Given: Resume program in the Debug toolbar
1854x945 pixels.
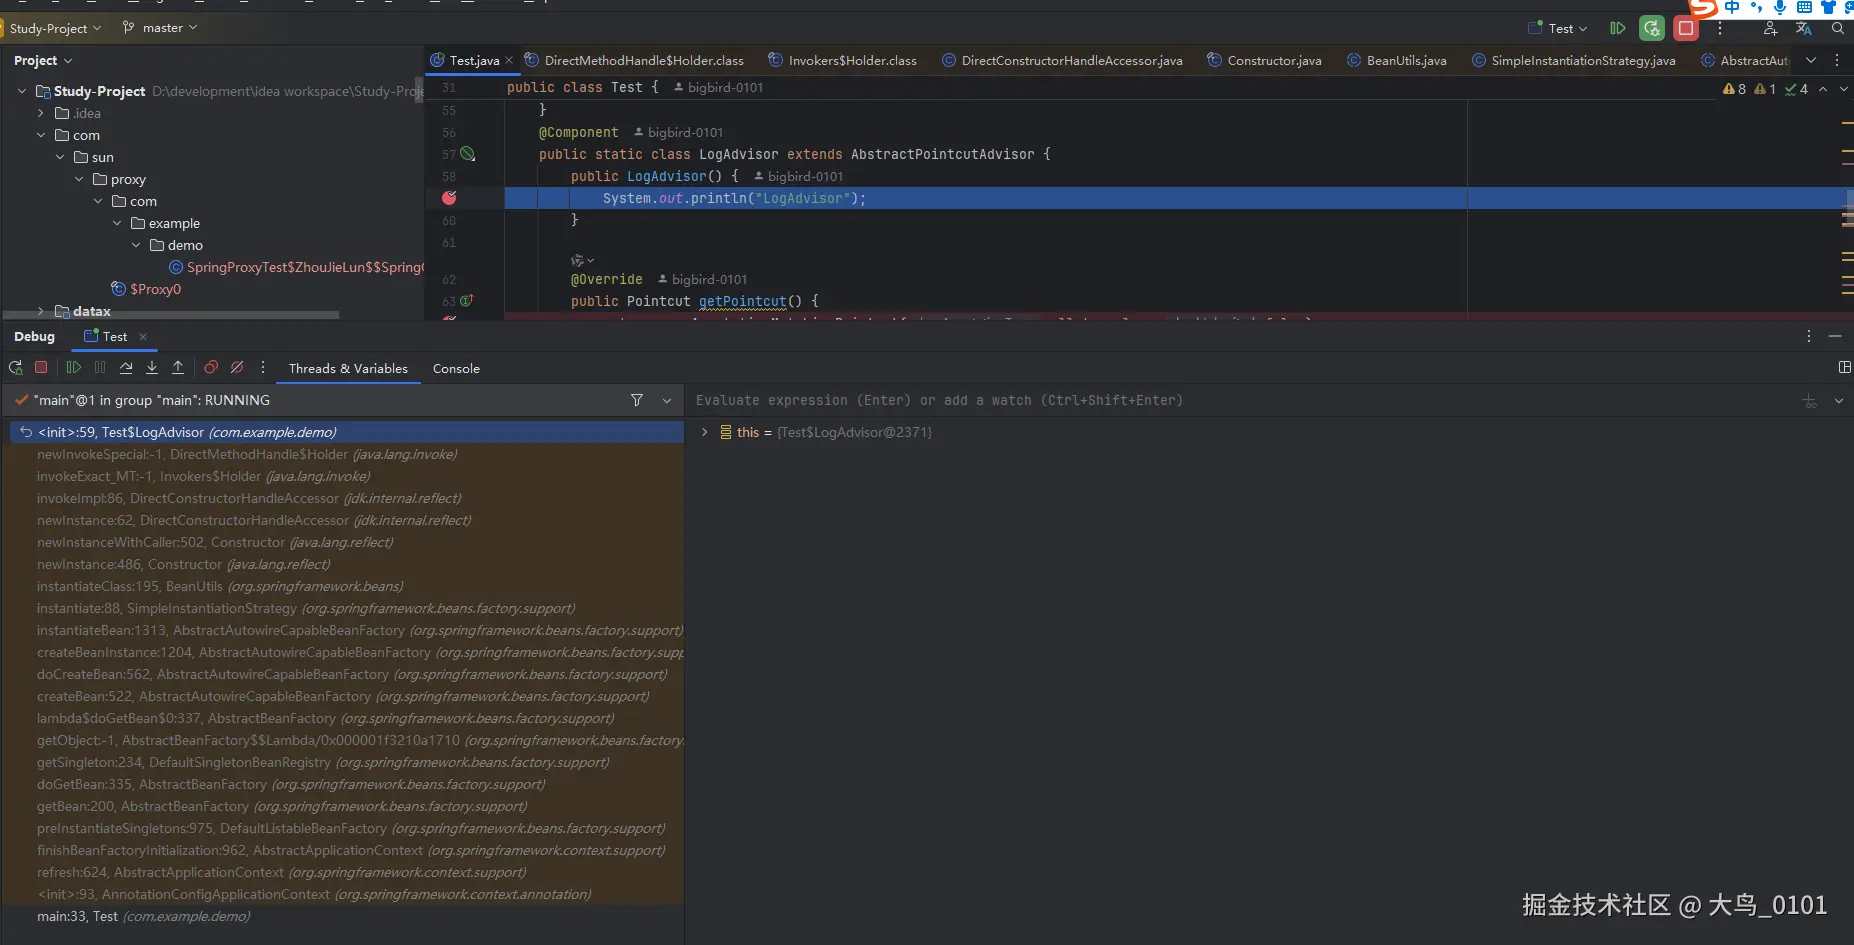Looking at the screenshot, I should click(73, 368).
